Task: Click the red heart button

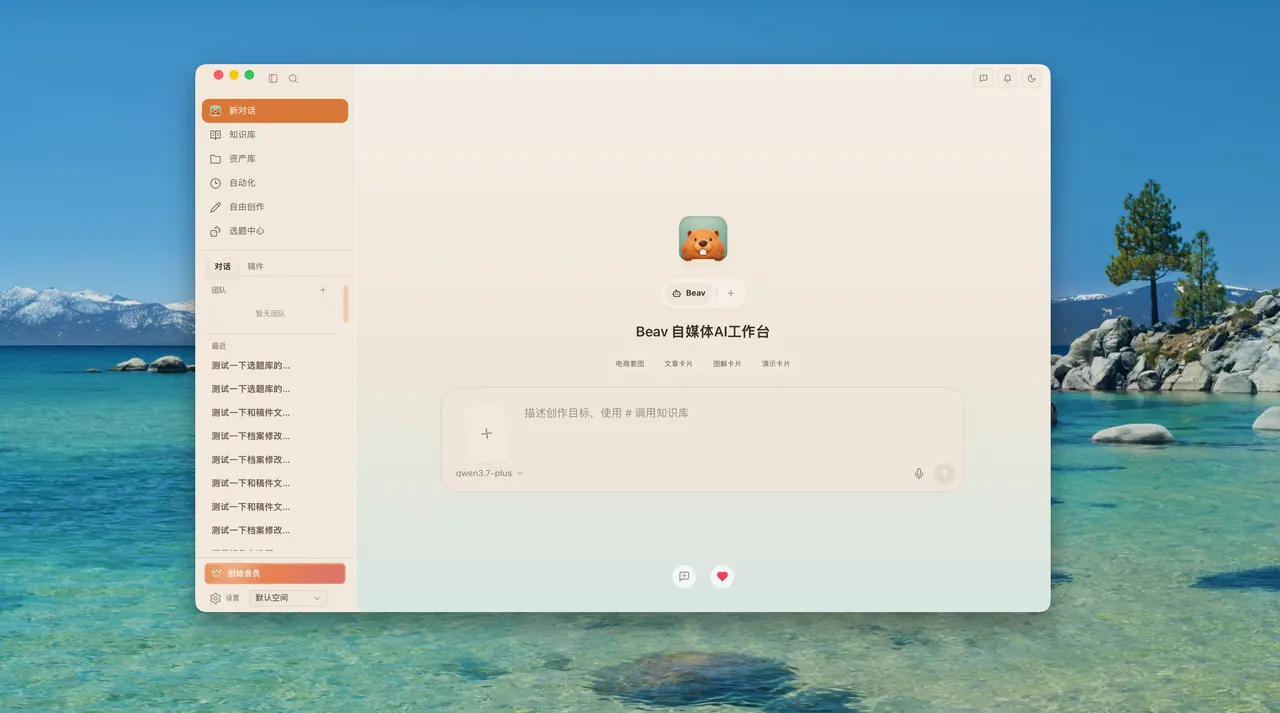Action: click(x=722, y=576)
